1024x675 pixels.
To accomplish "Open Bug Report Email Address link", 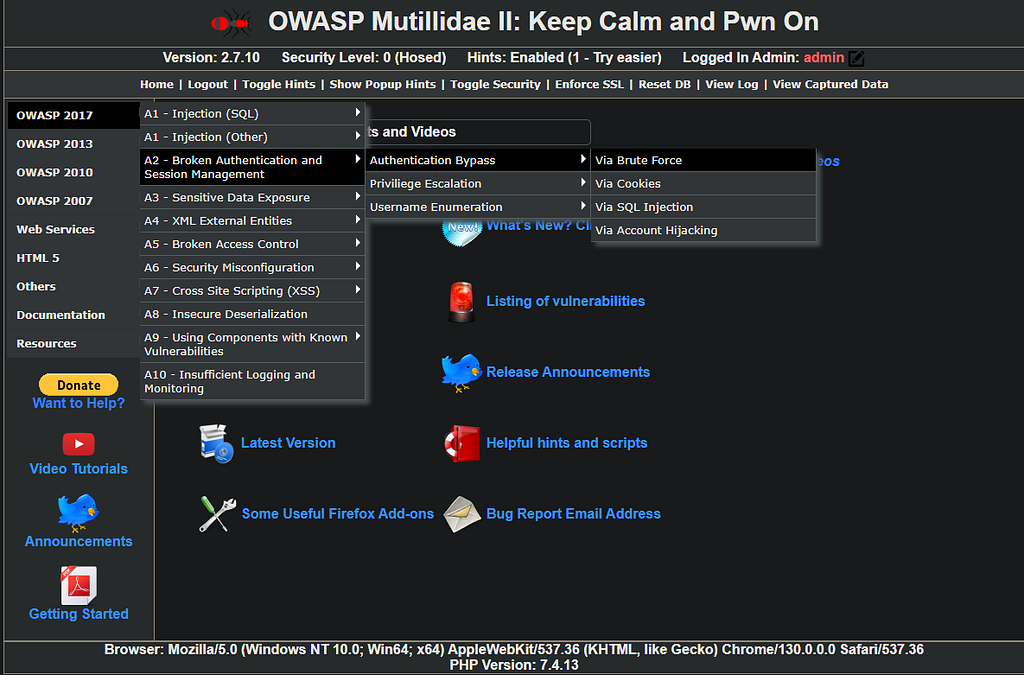I will coord(573,514).
